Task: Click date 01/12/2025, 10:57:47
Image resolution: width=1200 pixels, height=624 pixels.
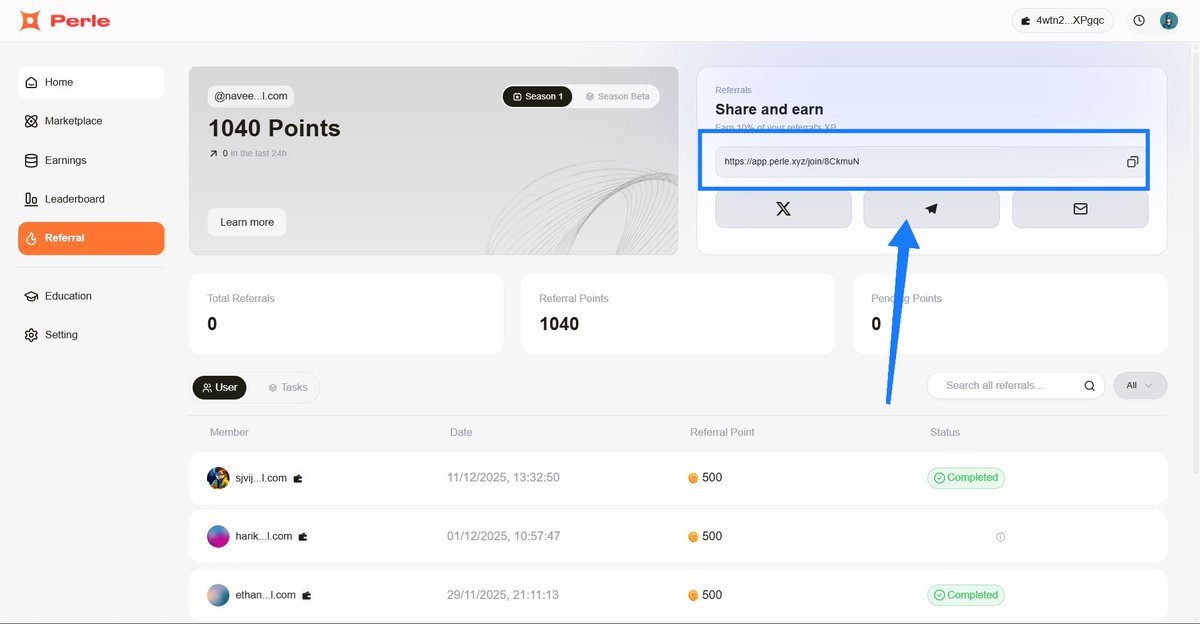Action: [503, 536]
